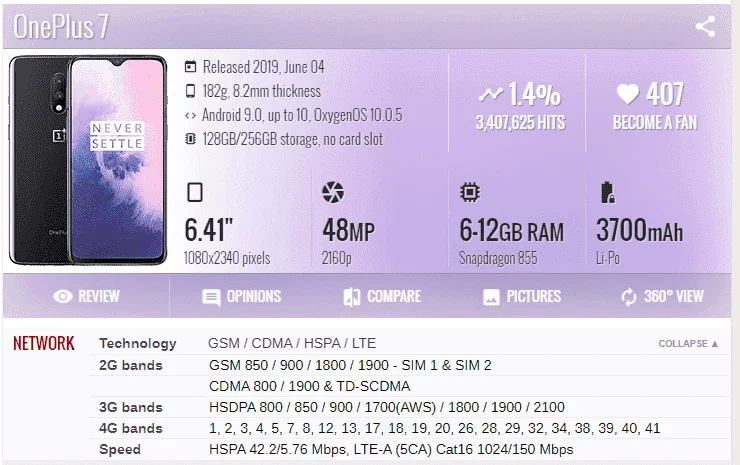The width and height of the screenshot is (740, 465).
Task: Open the 360° View tab
Action: [x=662, y=296]
